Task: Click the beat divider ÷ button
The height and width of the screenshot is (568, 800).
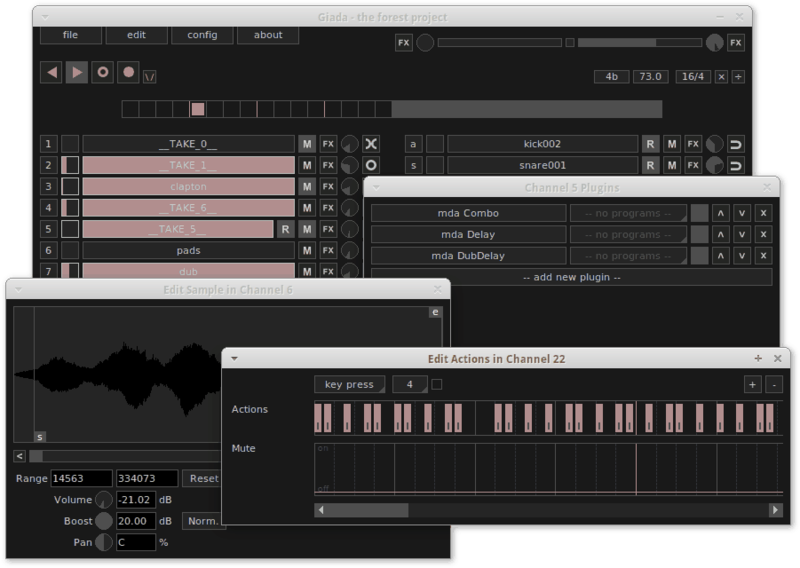Action: pos(738,77)
